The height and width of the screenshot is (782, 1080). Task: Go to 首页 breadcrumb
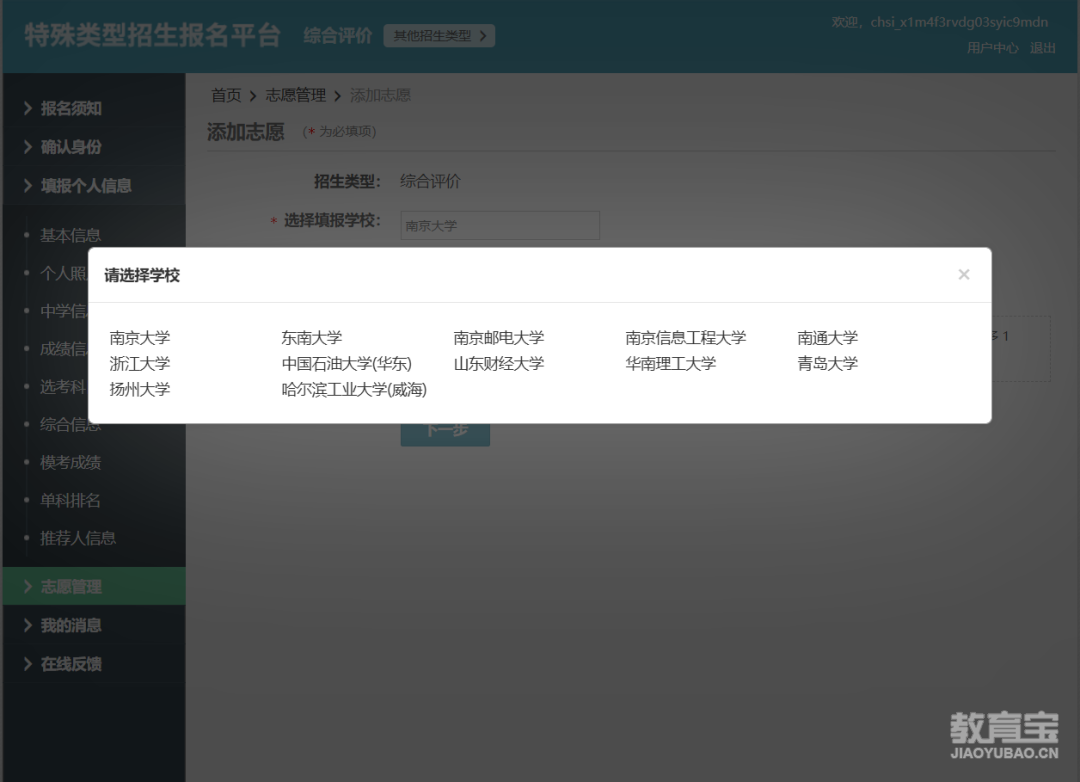click(x=226, y=95)
